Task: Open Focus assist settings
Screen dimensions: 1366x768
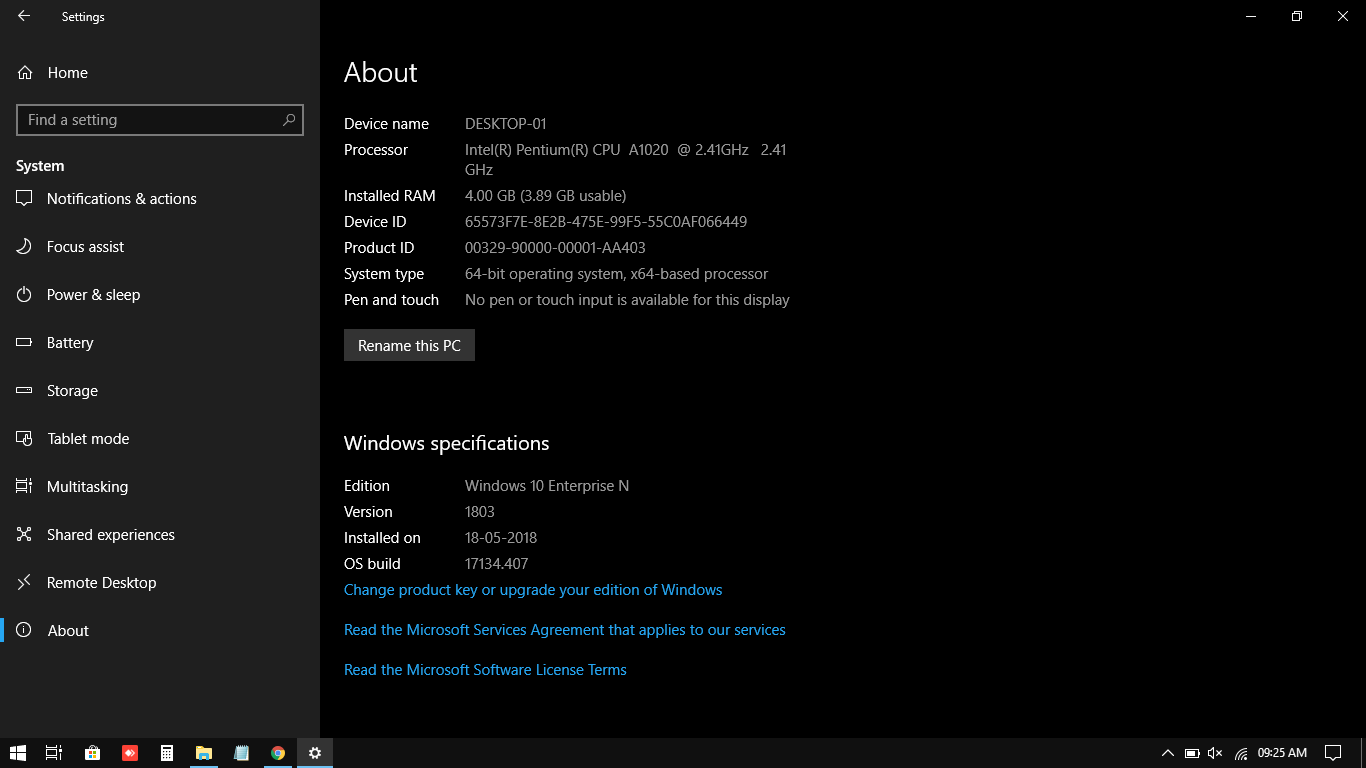Action: pyautogui.click(x=160, y=247)
